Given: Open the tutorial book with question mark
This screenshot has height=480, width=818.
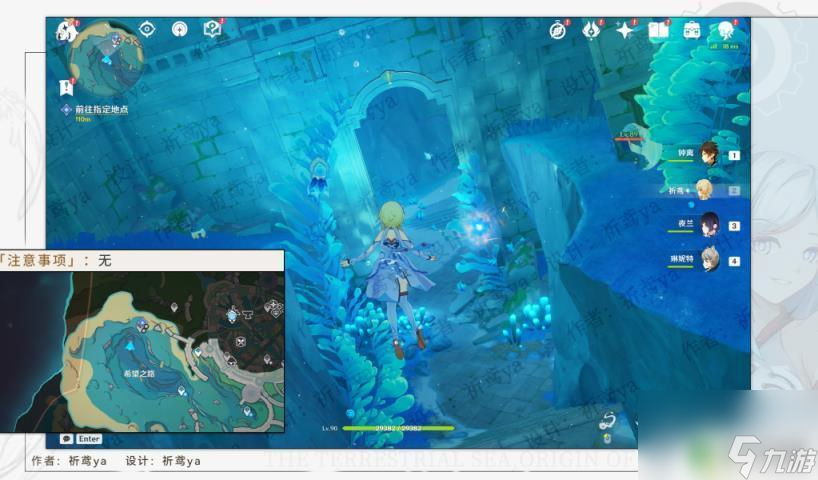Looking at the screenshot, I should 212,29.
